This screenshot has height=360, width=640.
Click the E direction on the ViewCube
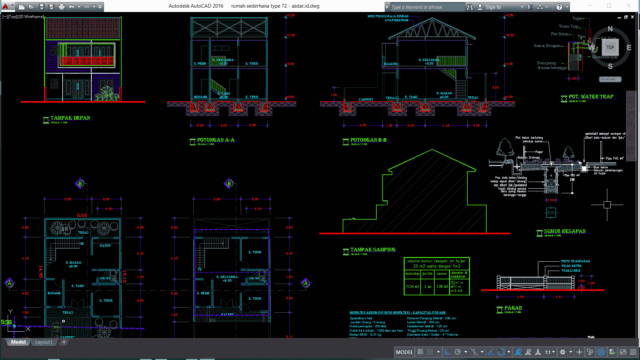[629, 48]
